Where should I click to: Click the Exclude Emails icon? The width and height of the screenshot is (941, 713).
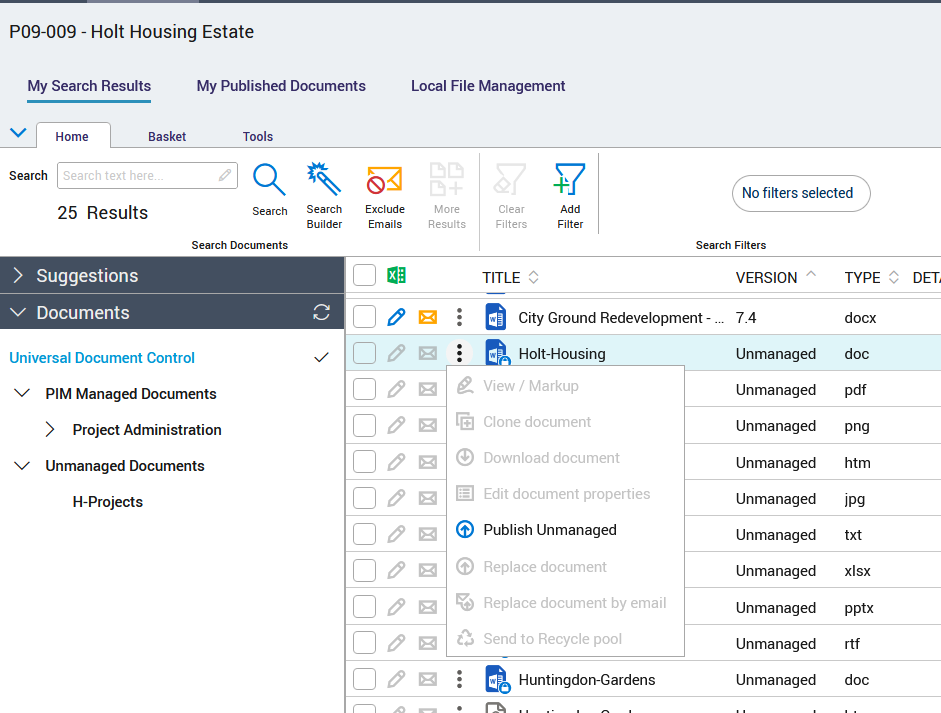point(385,179)
